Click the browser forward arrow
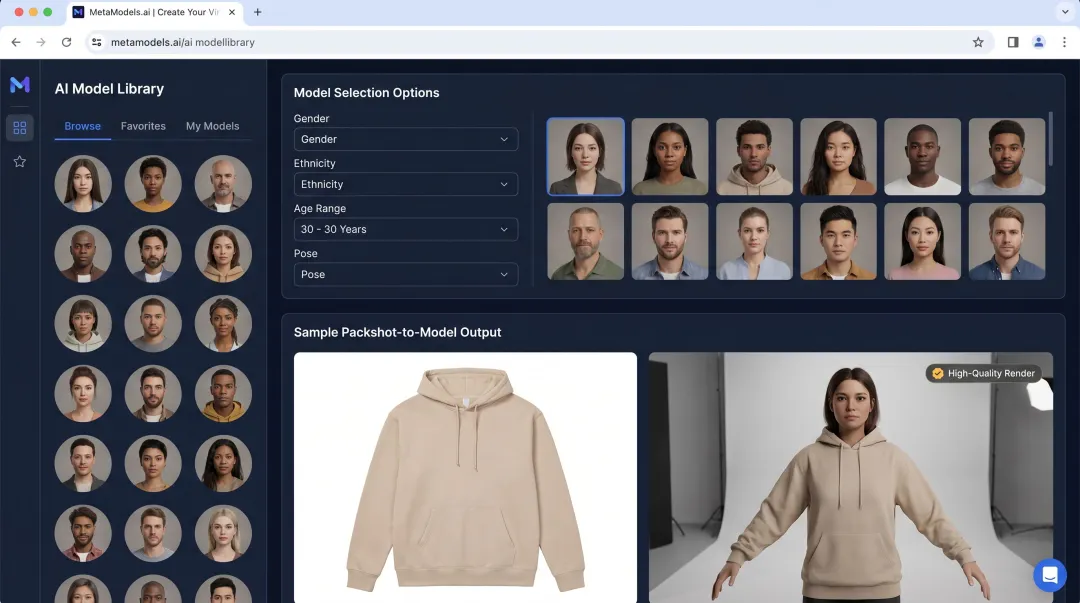This screenshot has height=603, width=1080. (41, 42)
